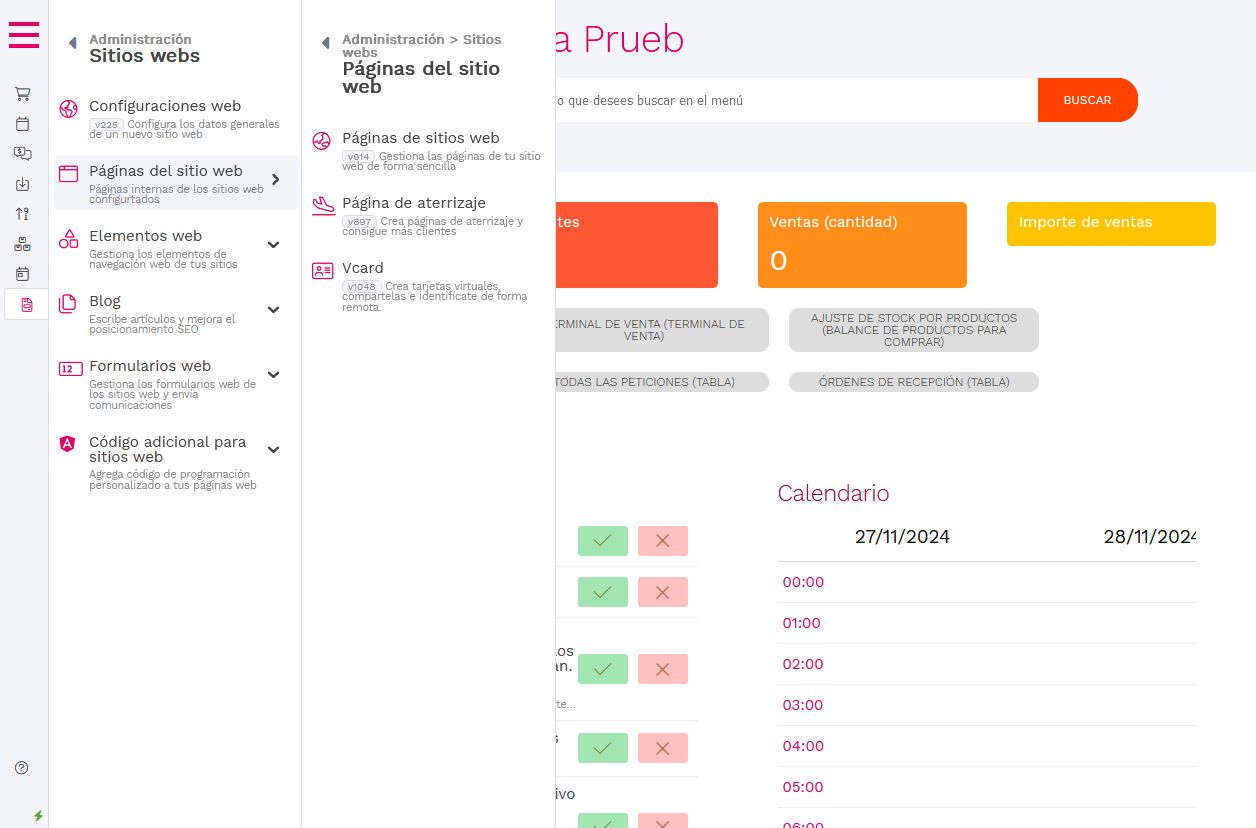The width and height of the screenshot is (1256, 828).
Task: Click the second row green checkmark button
Action: [602, 592]
